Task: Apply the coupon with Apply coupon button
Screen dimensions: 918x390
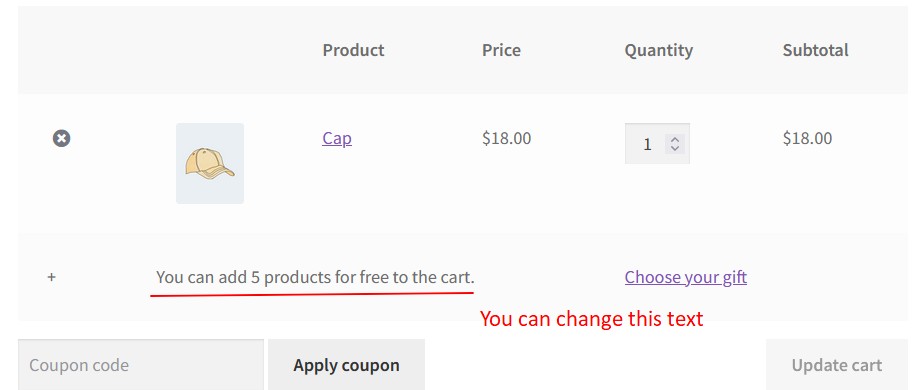Action: coord(347,365)
